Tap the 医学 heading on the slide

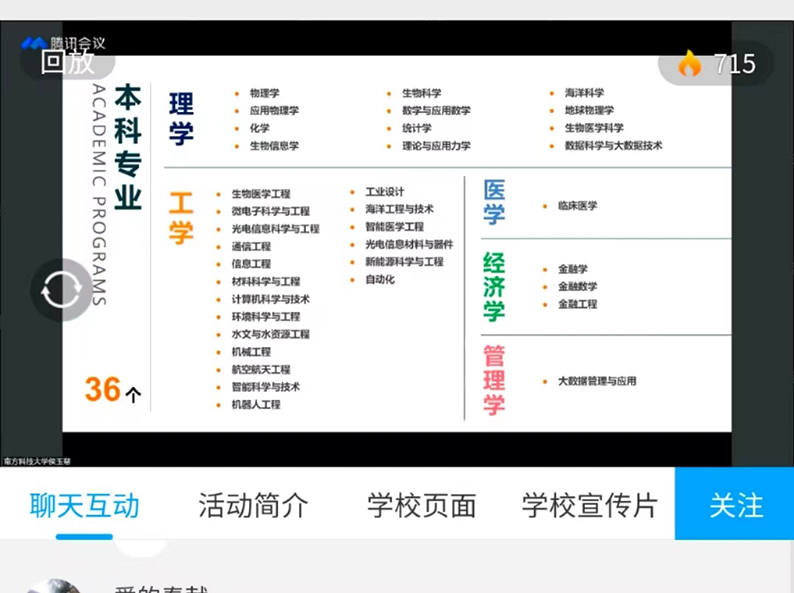494,202
